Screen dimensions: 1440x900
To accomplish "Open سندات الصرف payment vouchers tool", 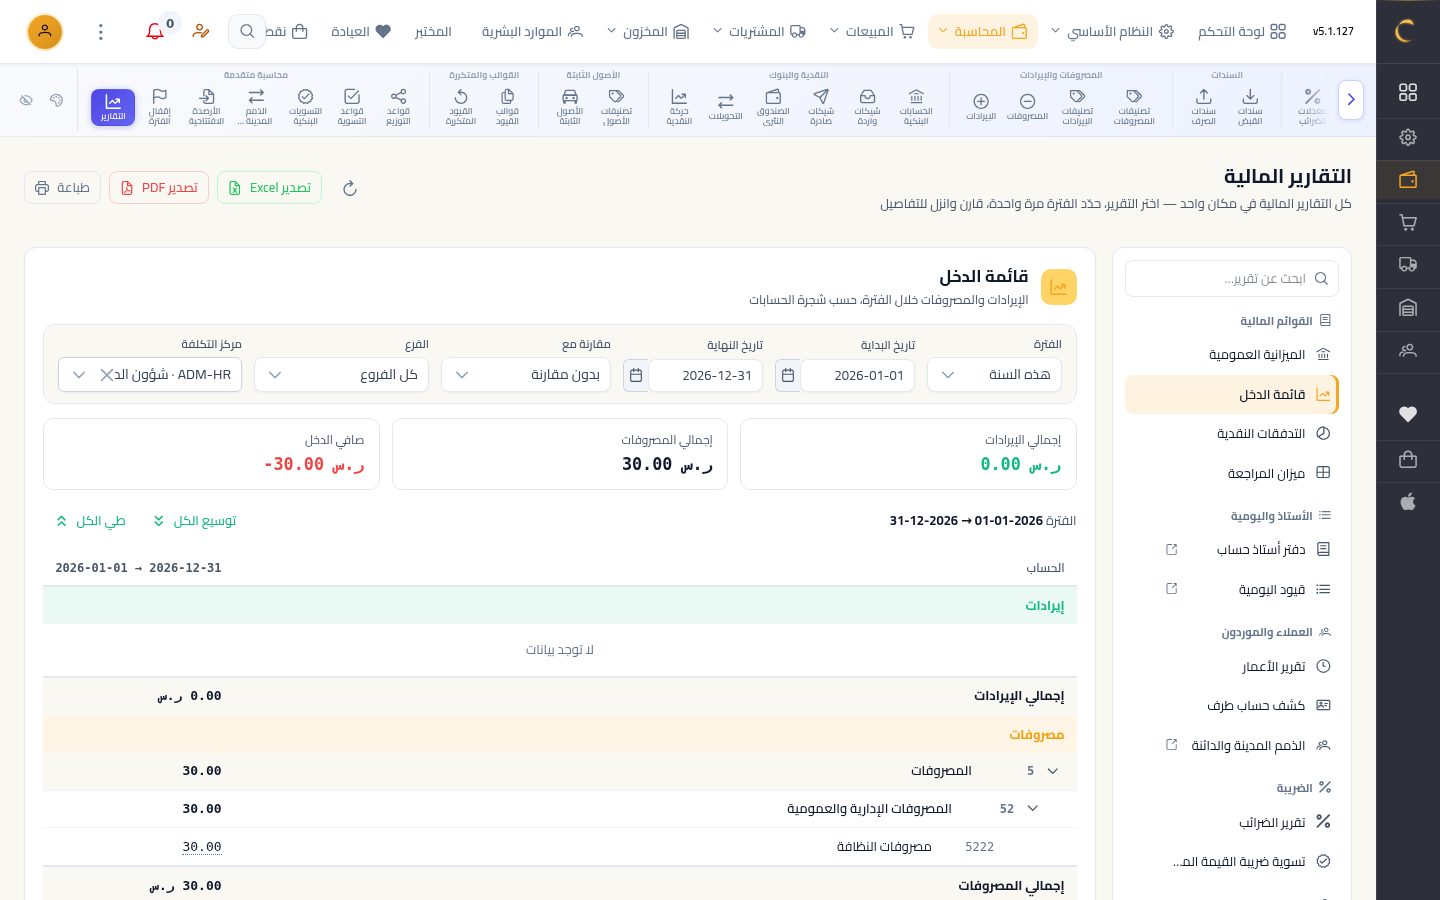I will pos(1203,107).
